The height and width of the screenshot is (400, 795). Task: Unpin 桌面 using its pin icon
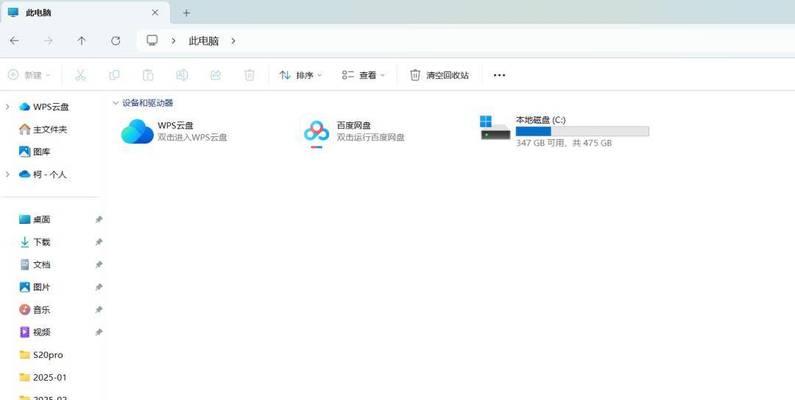99,220
